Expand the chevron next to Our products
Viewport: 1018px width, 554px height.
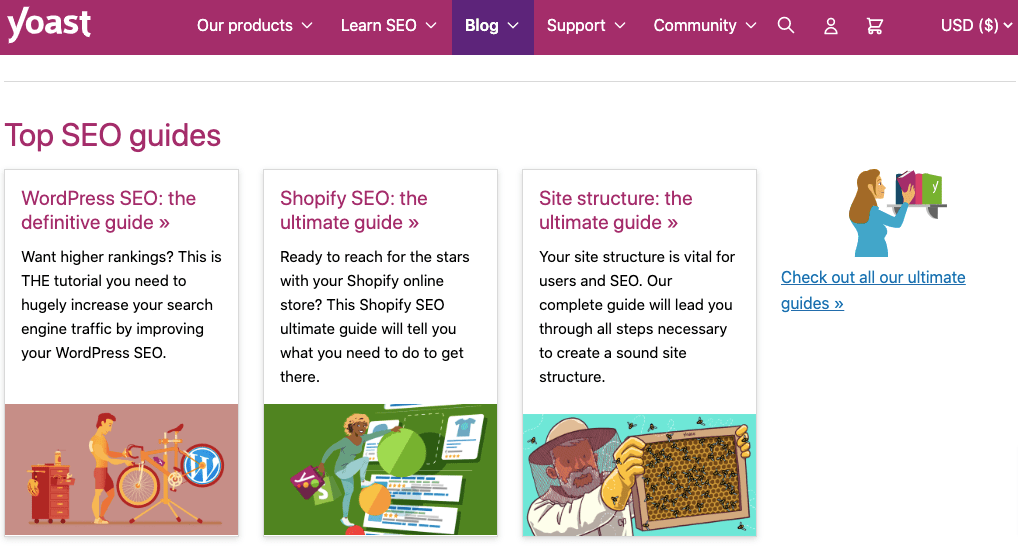click(307, 26)
